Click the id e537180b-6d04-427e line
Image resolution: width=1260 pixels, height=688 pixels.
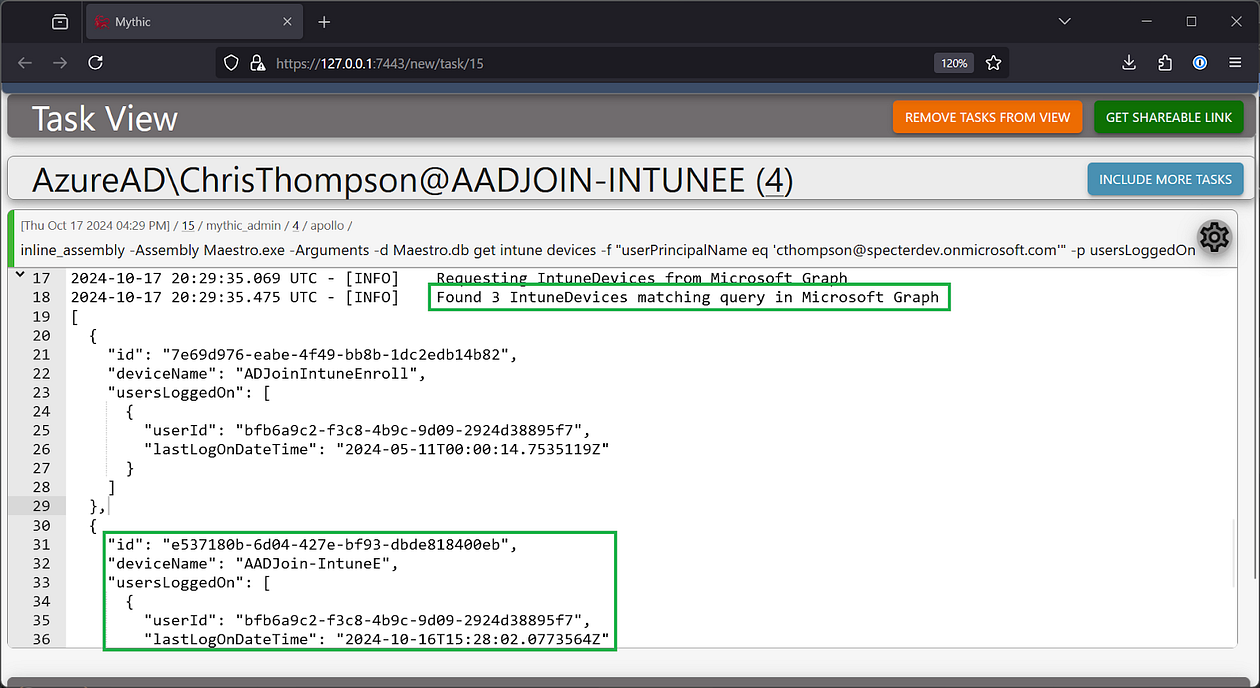click(313, 544)
